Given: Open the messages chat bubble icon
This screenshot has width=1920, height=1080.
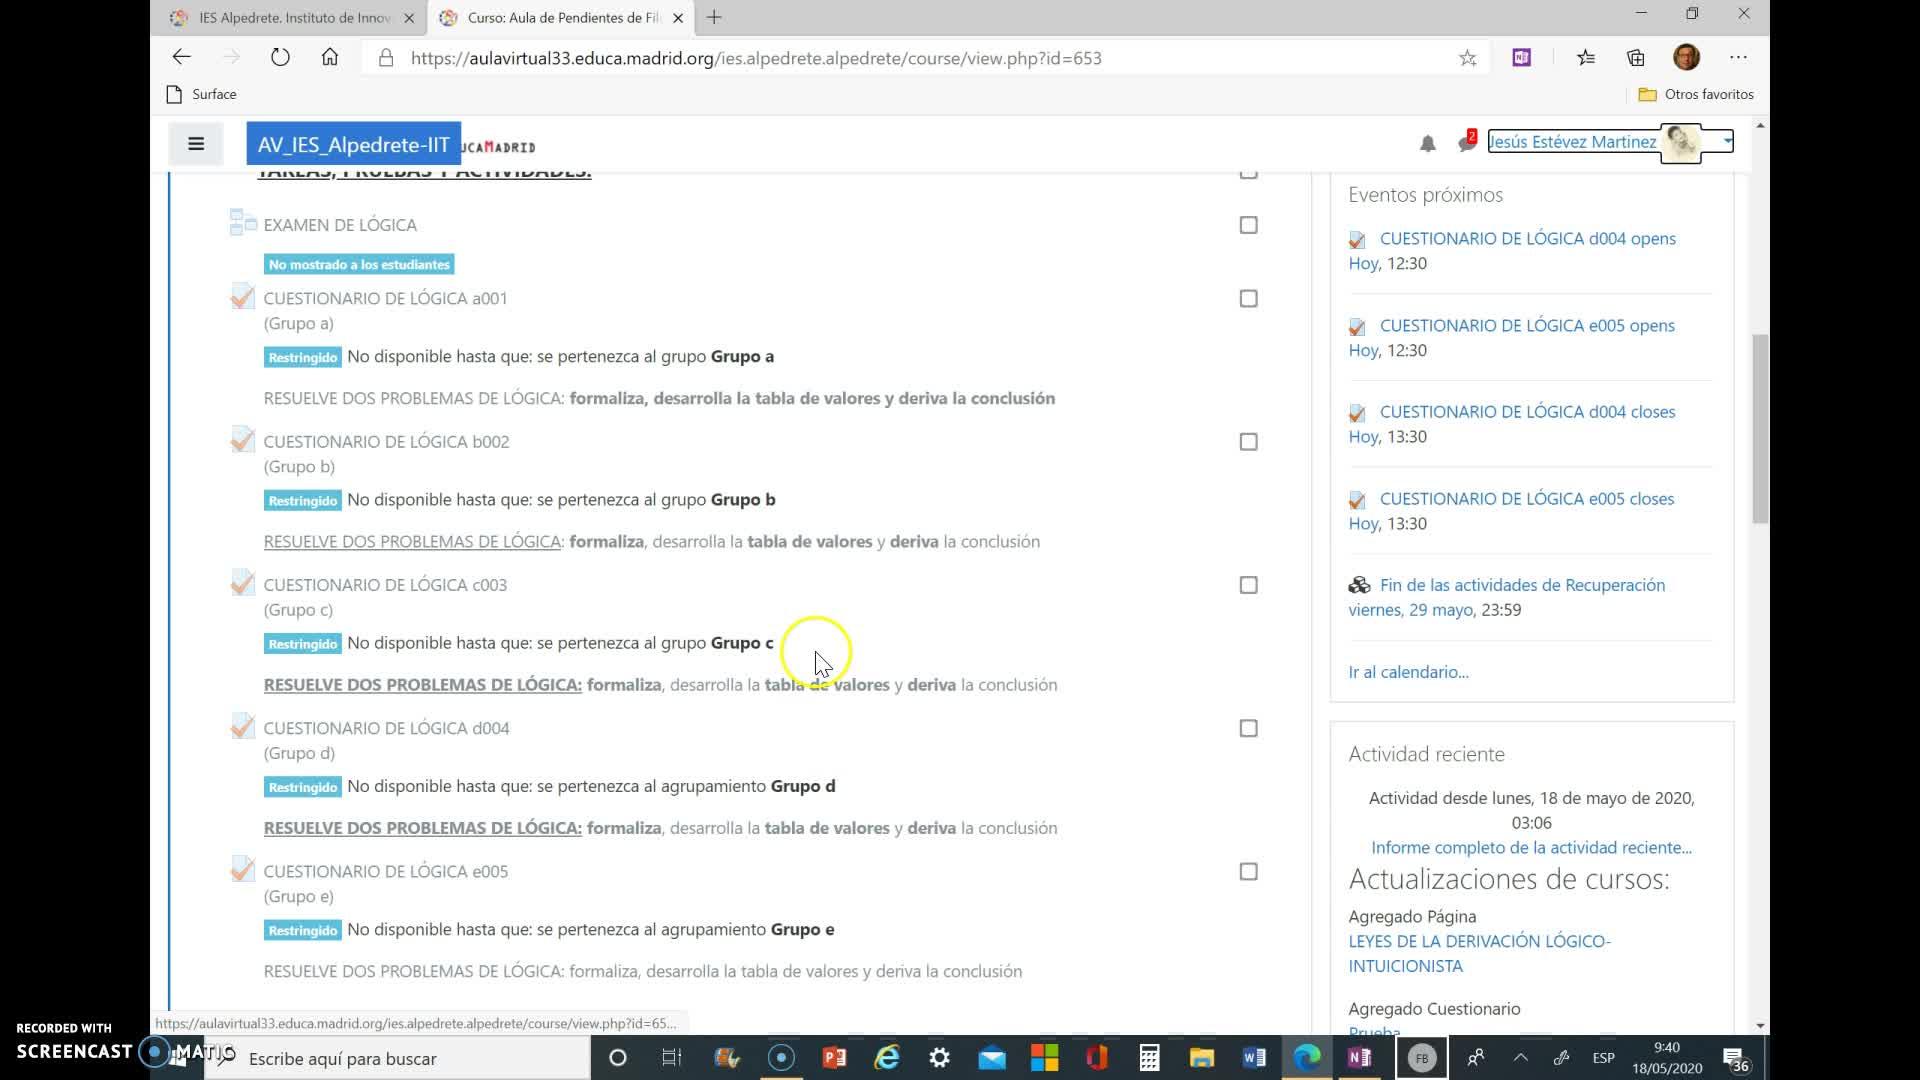Looking at the screenshot, I should (x=1466, y=144).
